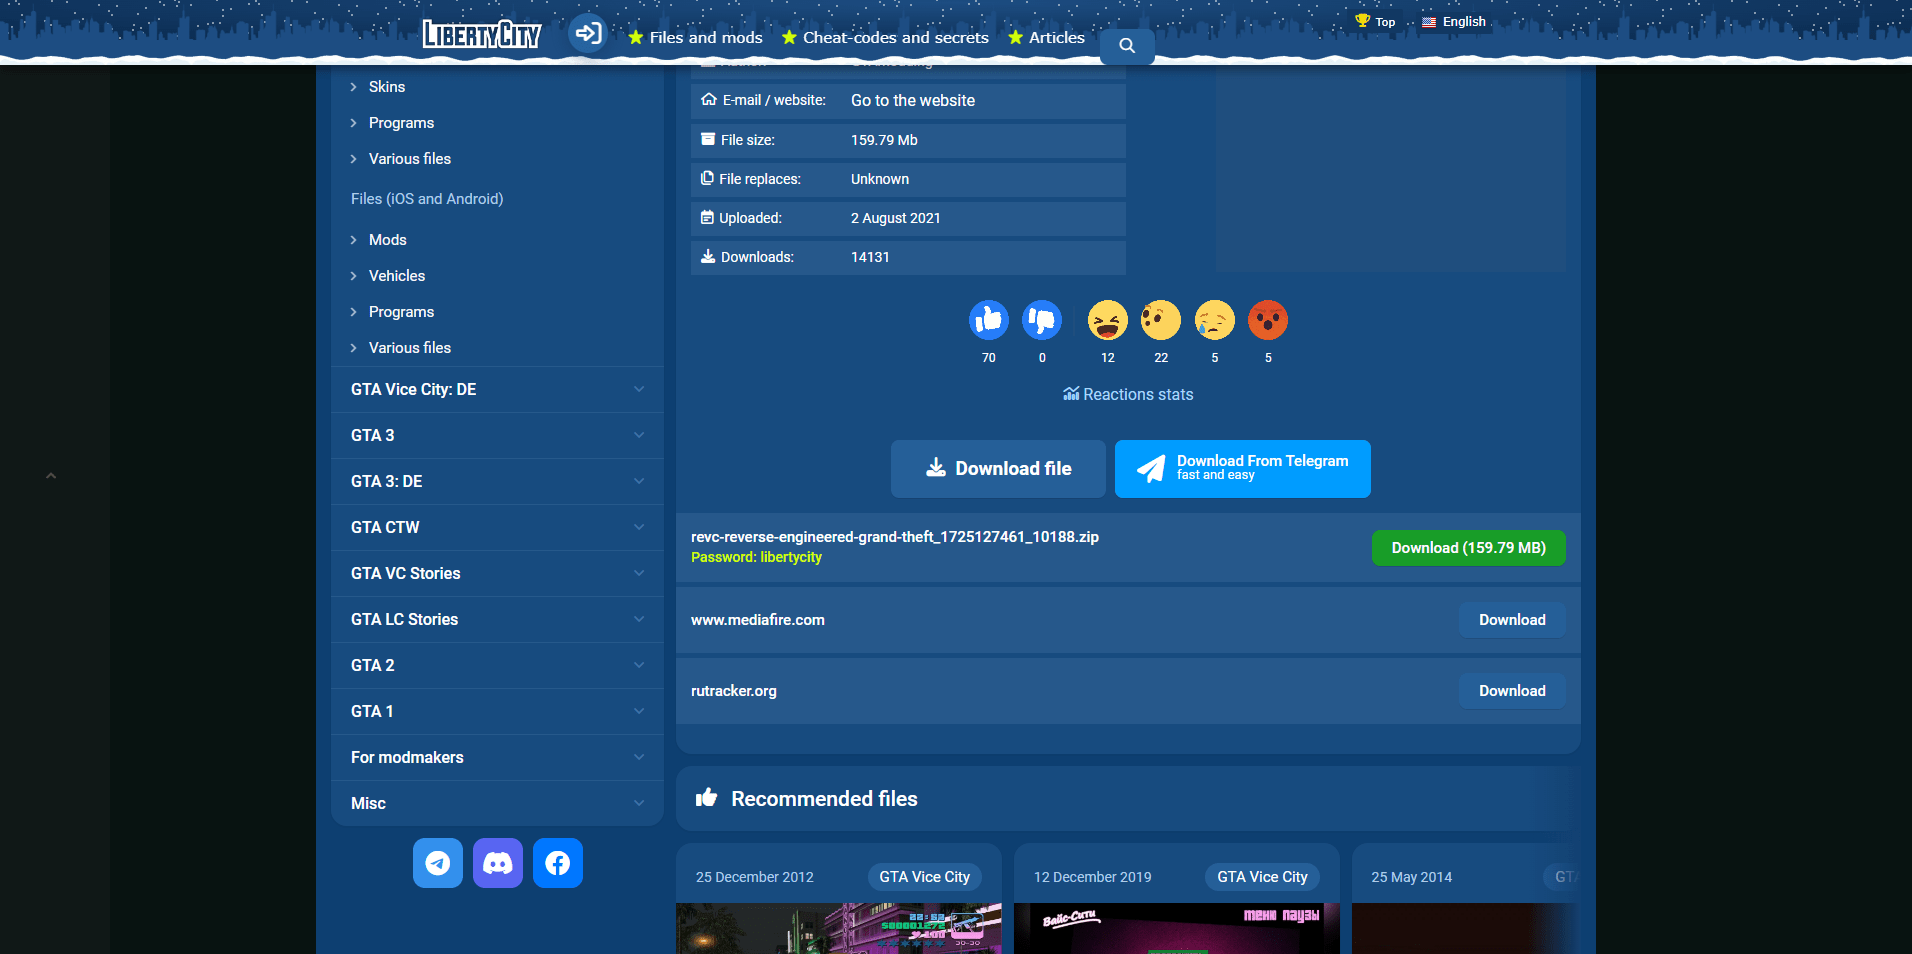
Task: Click the revc zip file name
Action: tap(895, 537)
